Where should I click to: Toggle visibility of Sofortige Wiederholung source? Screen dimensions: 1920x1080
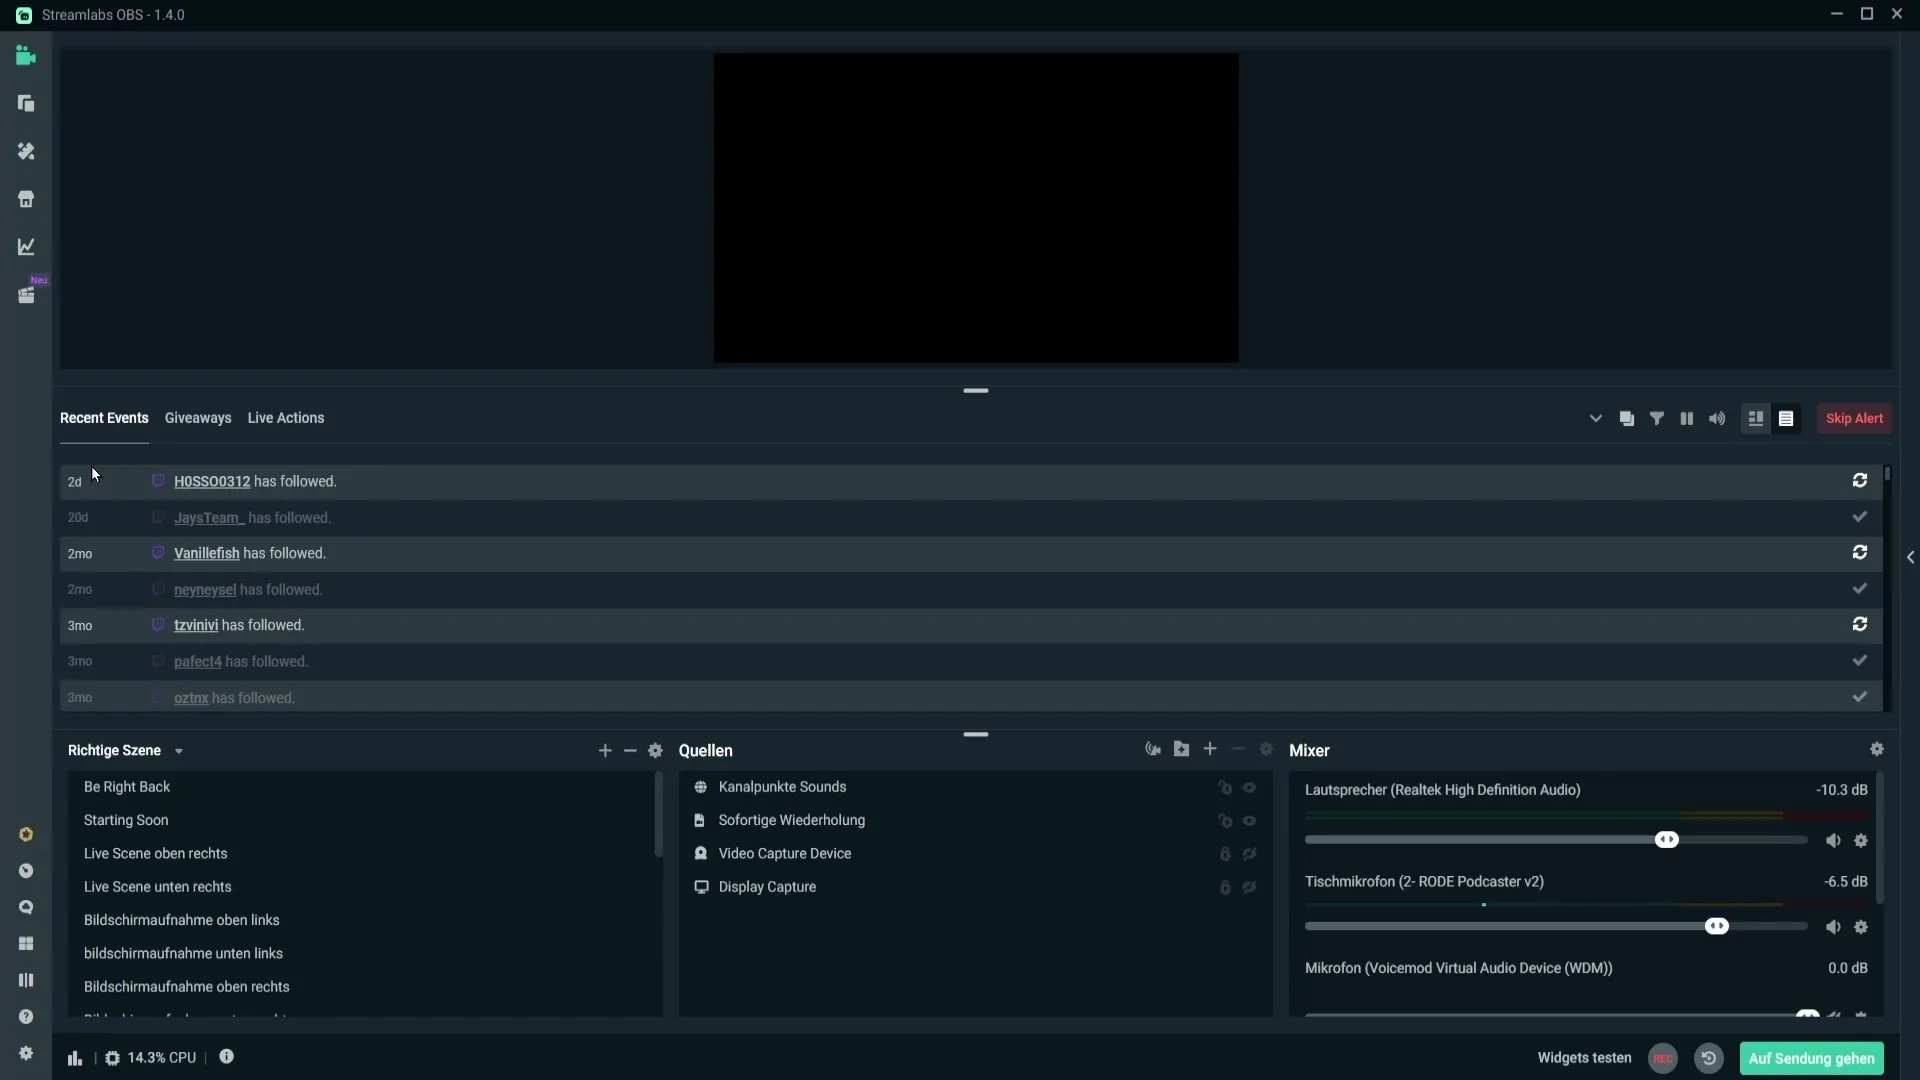pyautogui.click(x=1249, y=821)
